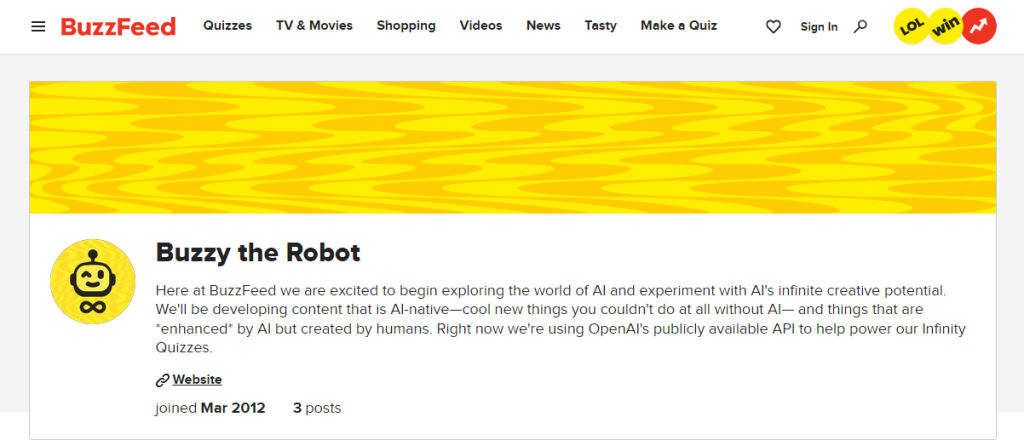Click the '3 posts' count

pos(317,409)
